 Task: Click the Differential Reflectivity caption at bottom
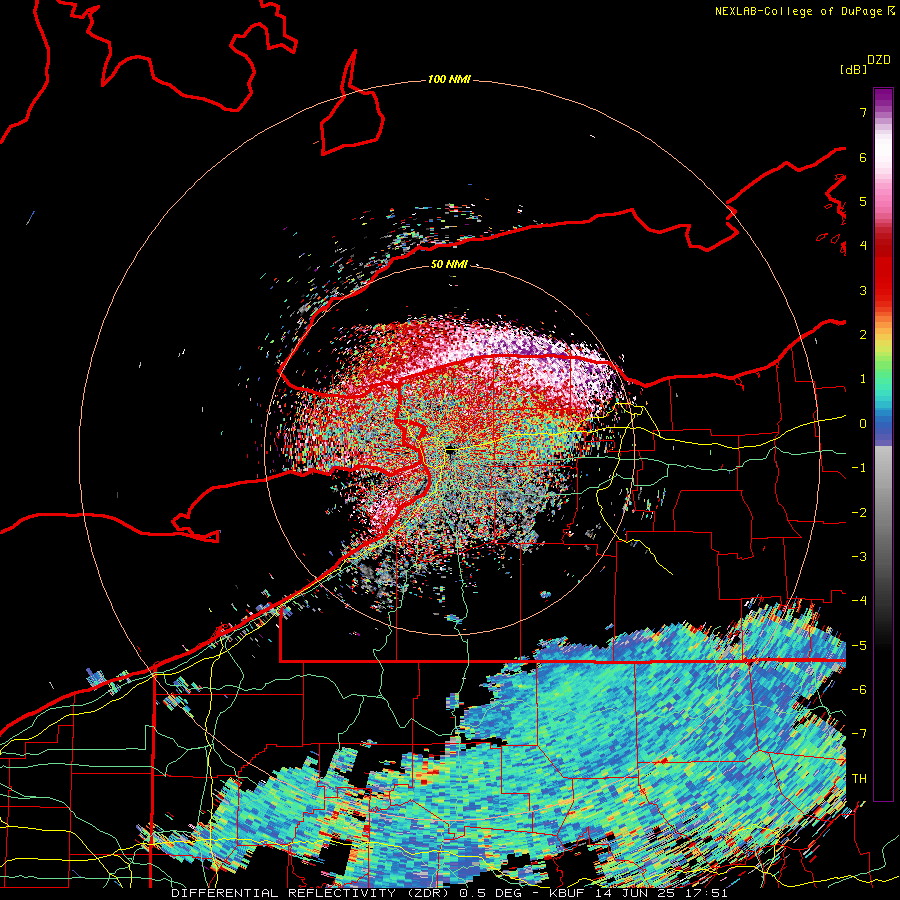pyautogui.click(x=449, y=893)
